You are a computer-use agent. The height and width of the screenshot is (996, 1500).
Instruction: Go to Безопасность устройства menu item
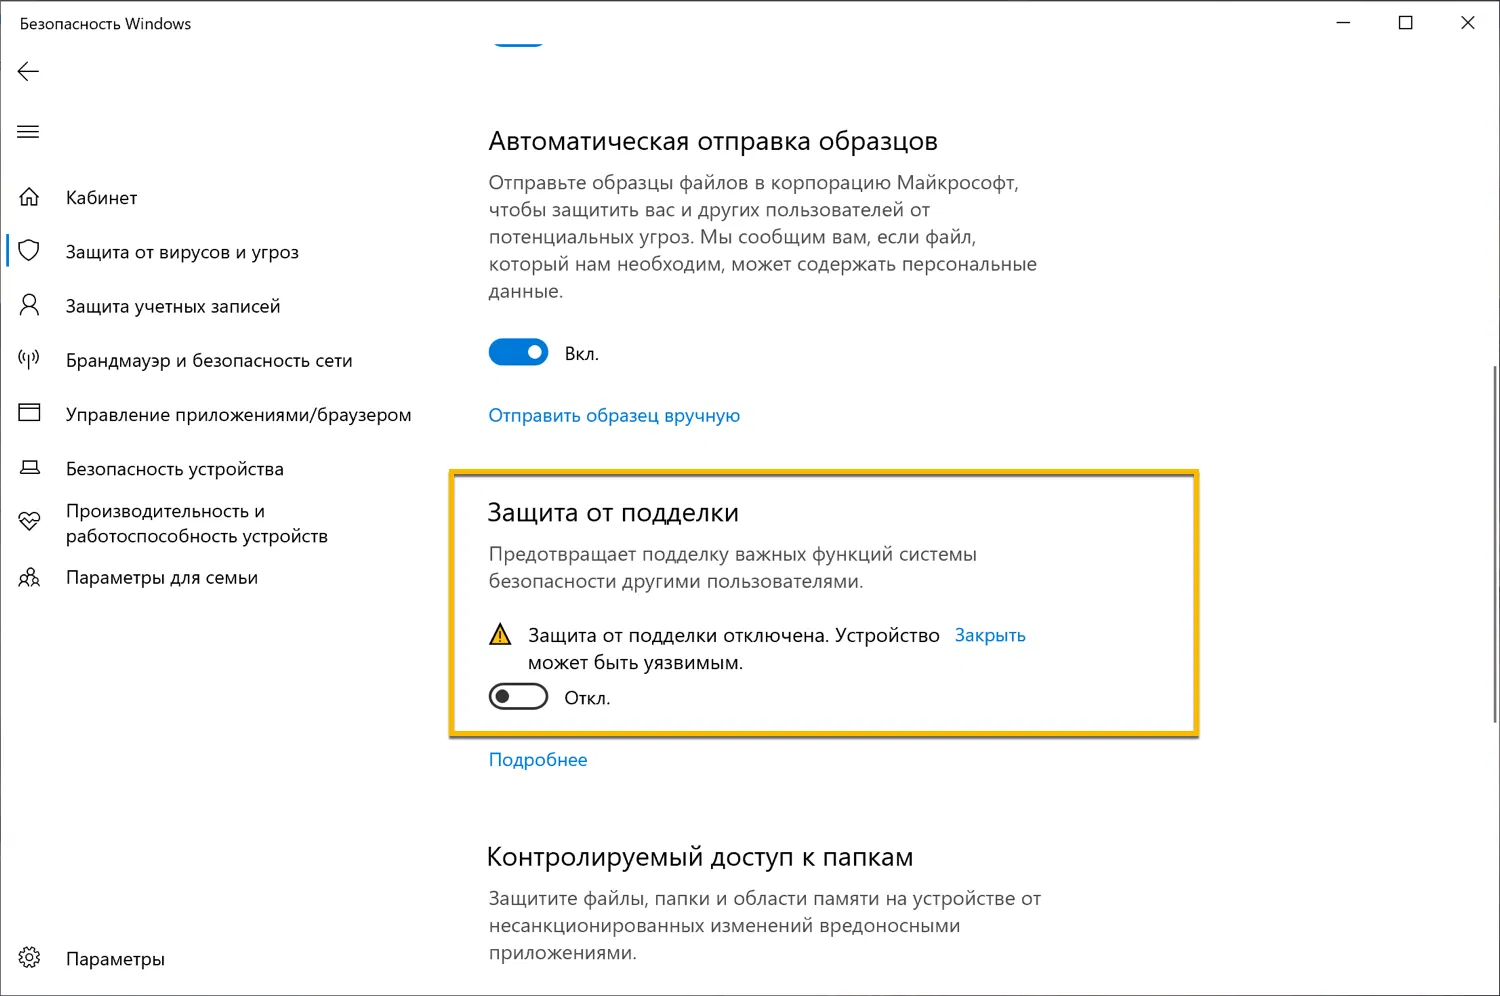coord(175,469)
